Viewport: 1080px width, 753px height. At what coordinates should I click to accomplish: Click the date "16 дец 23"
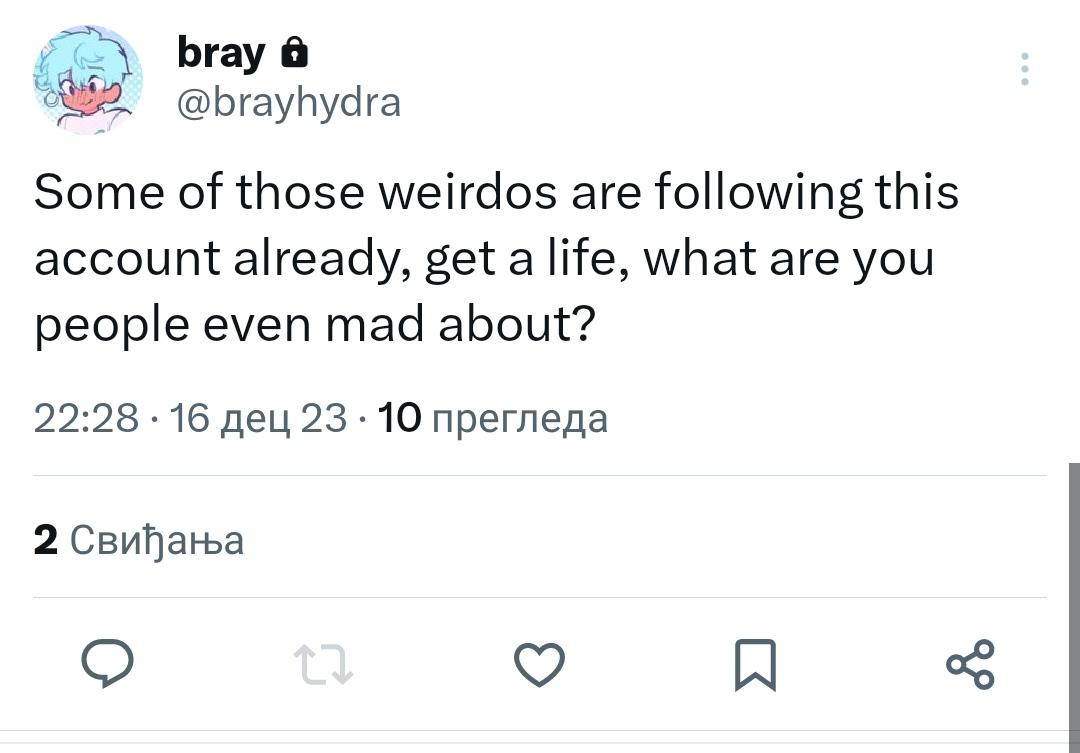click(x=259, y=418)
